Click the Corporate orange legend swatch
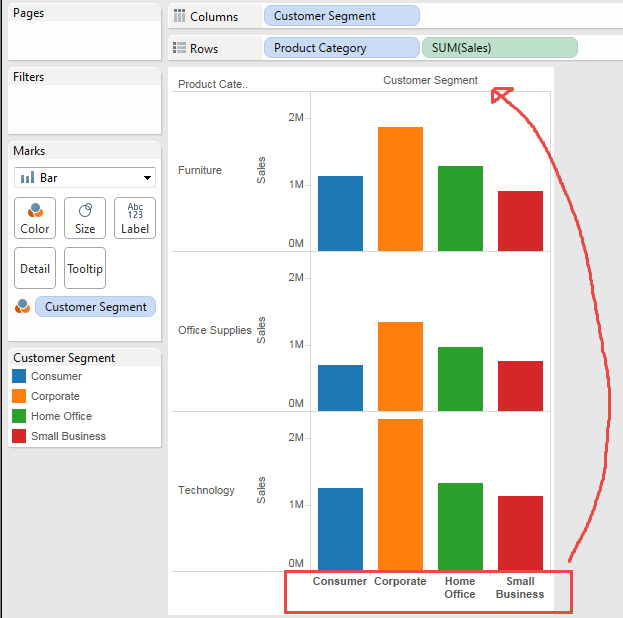The height and width of the screenshot is (618, 623). (x=19, y=396)
